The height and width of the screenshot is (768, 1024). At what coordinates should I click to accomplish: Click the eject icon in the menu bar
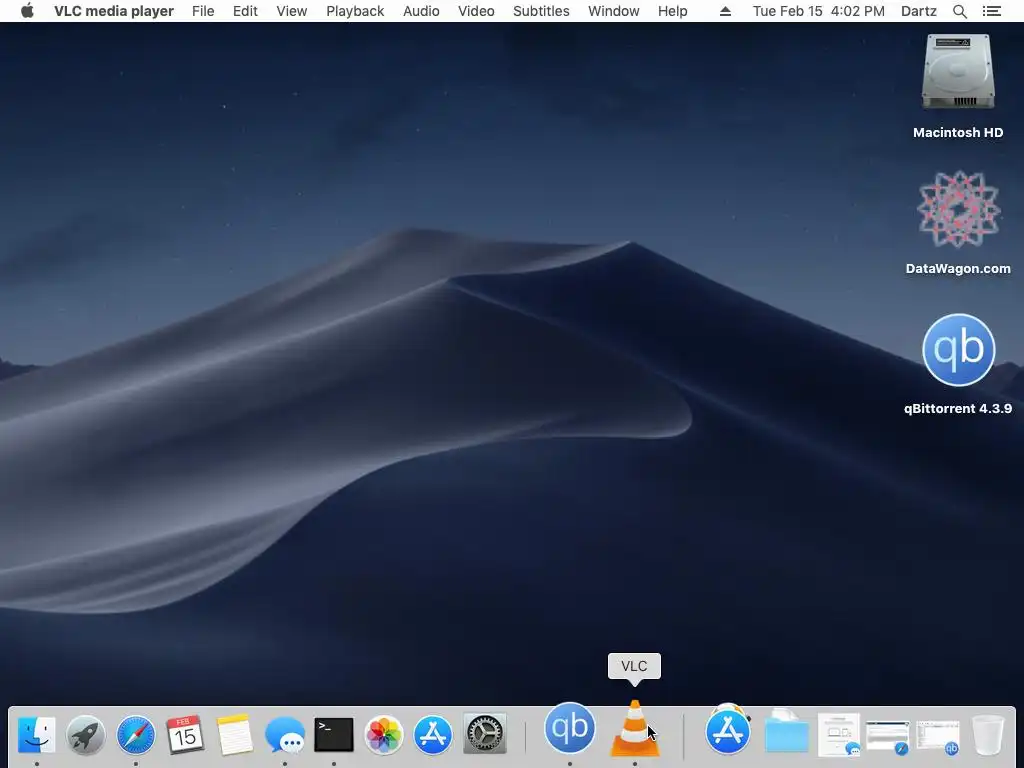[725, 11]
